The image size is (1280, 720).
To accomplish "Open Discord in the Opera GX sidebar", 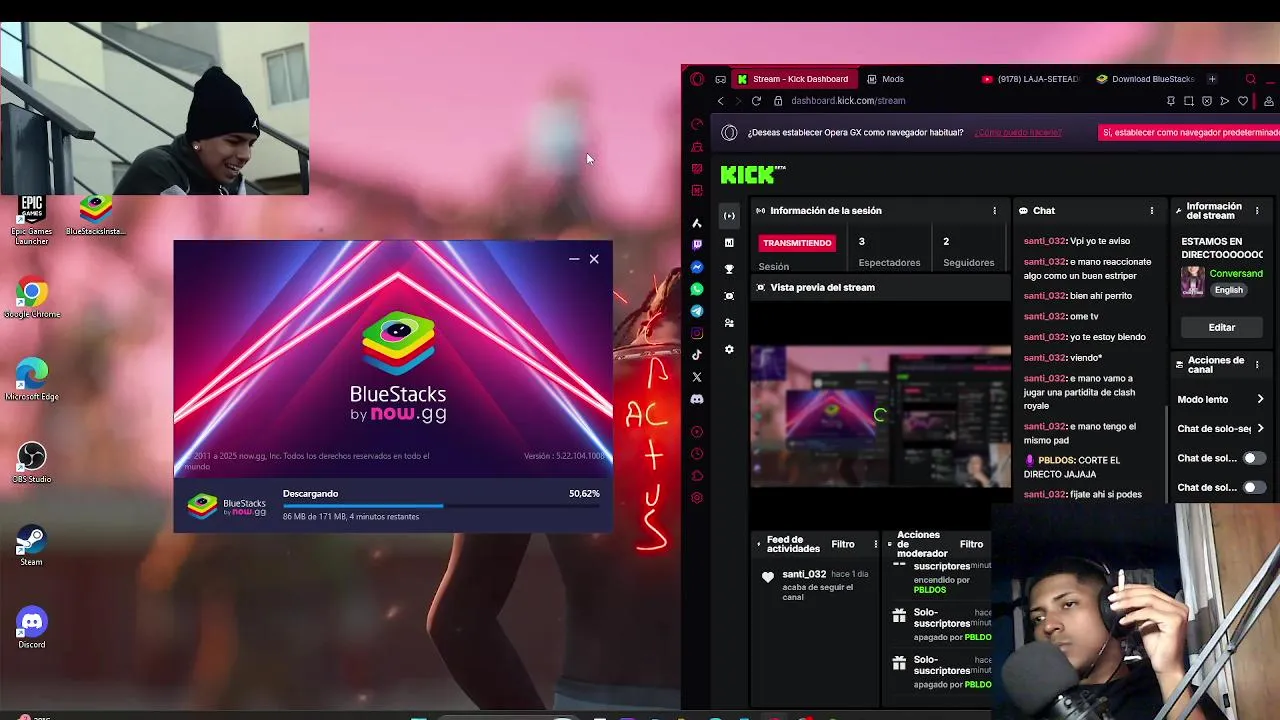I will (x=697, y=399).
